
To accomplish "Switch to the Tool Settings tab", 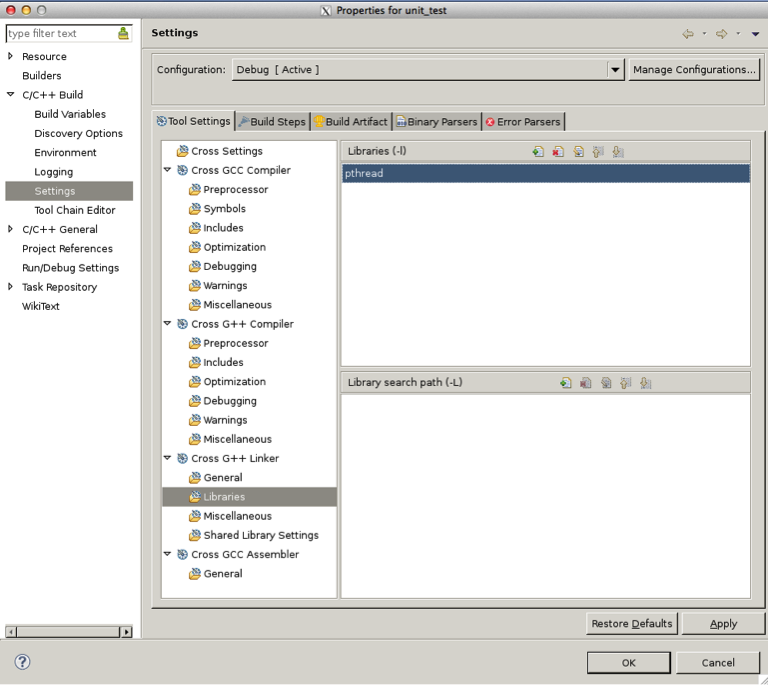I will tap(194, 121).
